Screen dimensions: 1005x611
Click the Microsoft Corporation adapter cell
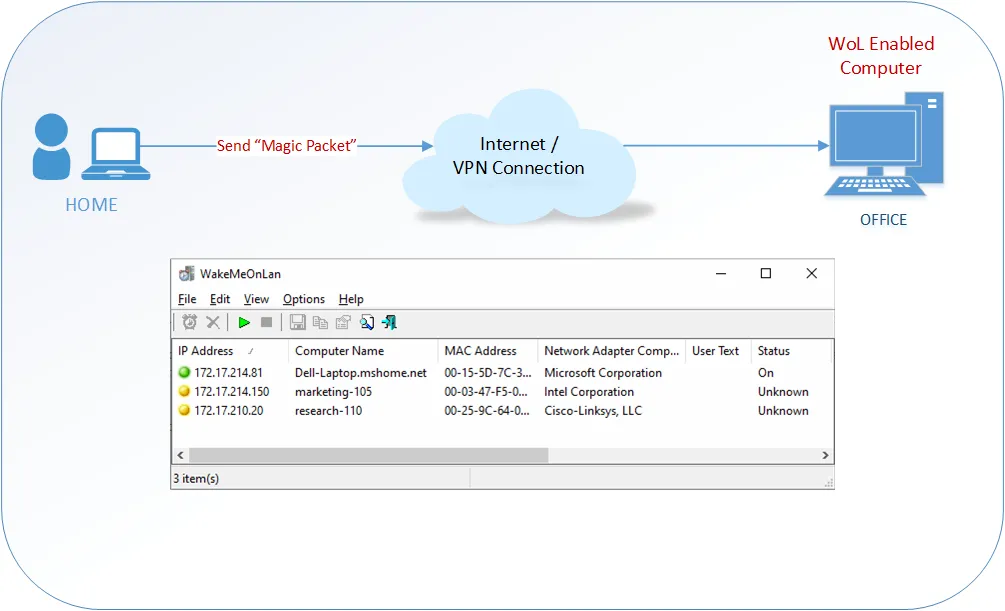point(603,372)
